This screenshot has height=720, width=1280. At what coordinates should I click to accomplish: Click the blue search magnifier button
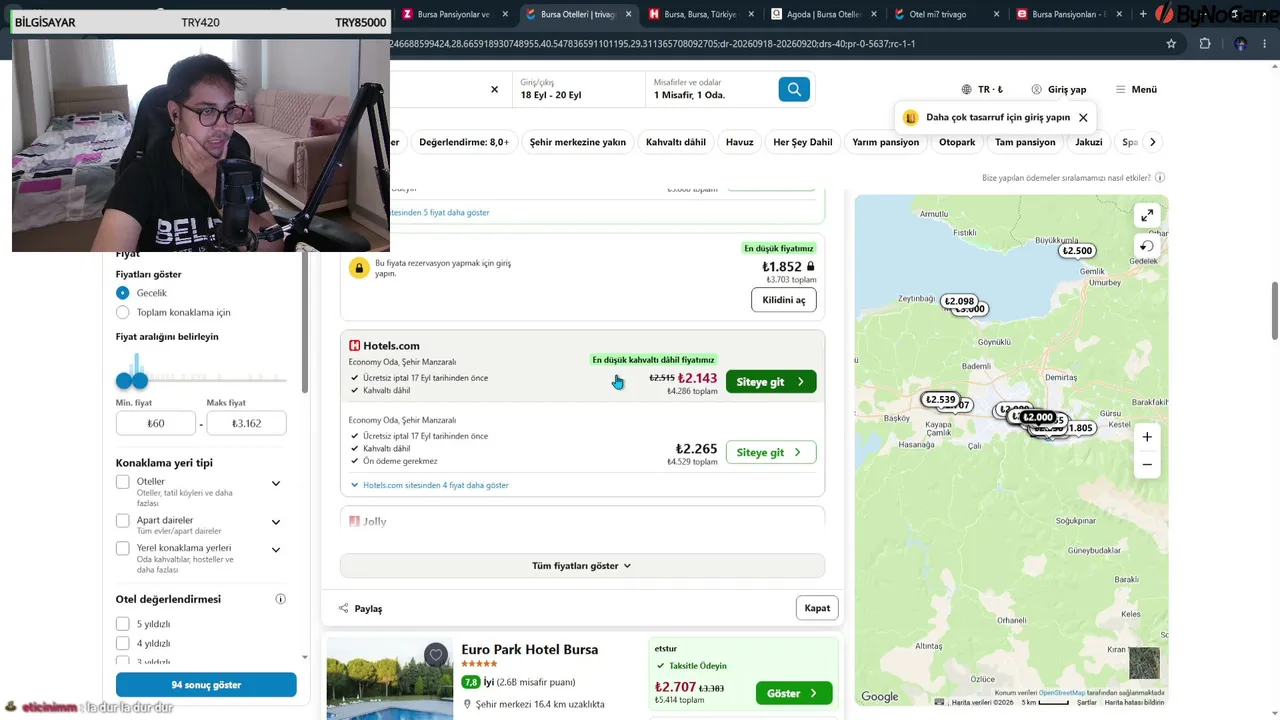coord(794,89)
